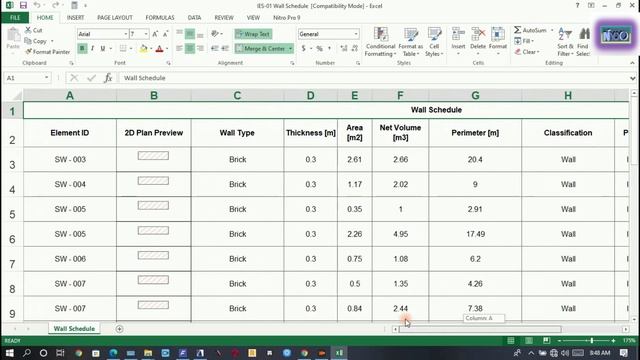The image size is (640, 360).
Task: Align text to the right
Action: click(200, 49)
